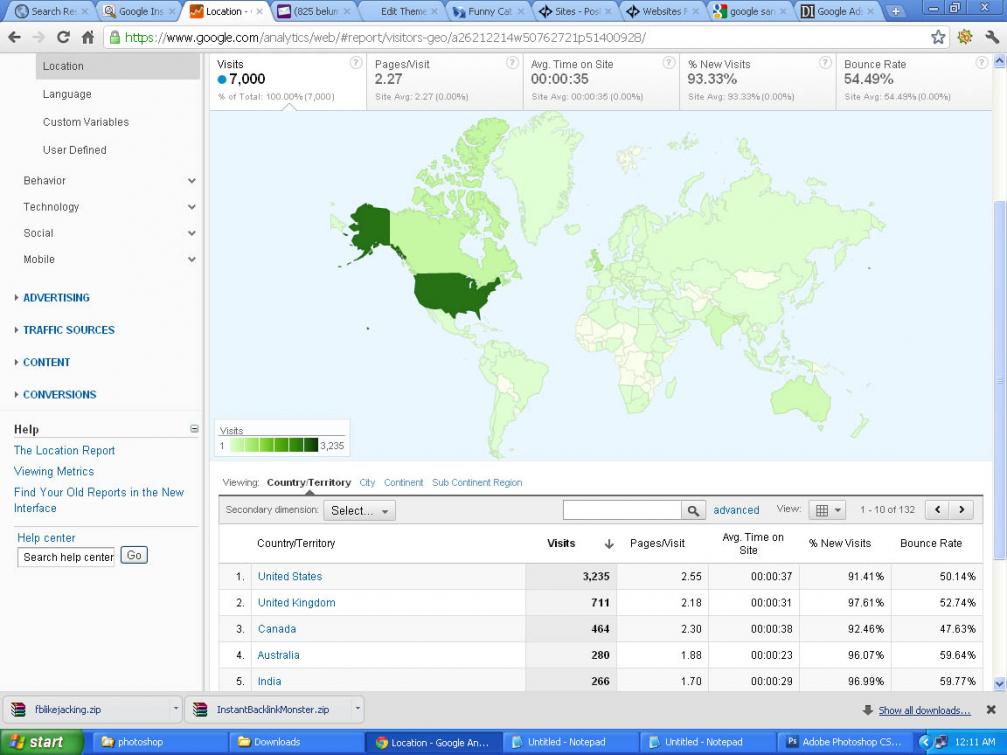Open the Behavior section expander

click(x=191, y=181)
